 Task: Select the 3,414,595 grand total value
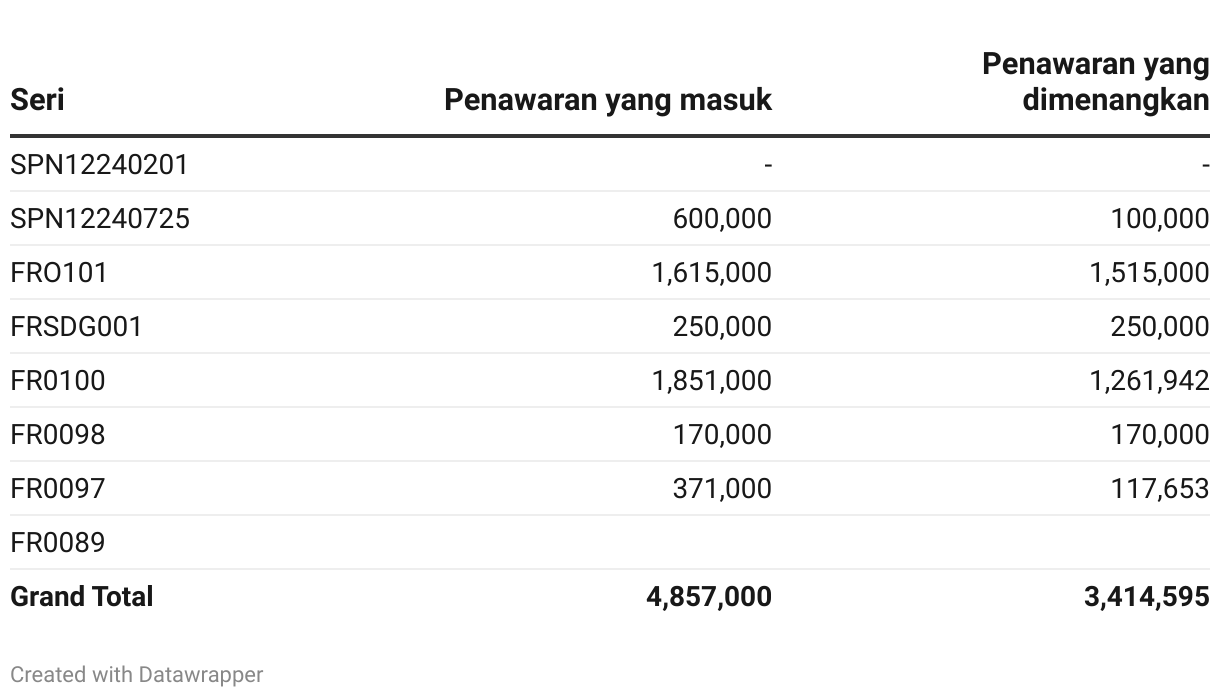click(1147, 597)
